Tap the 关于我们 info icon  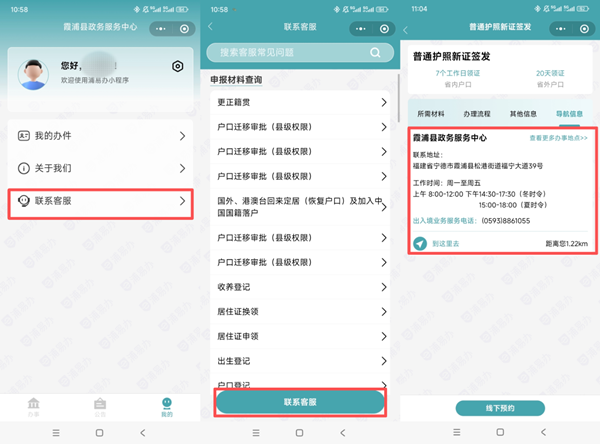(x=24, y=168)
